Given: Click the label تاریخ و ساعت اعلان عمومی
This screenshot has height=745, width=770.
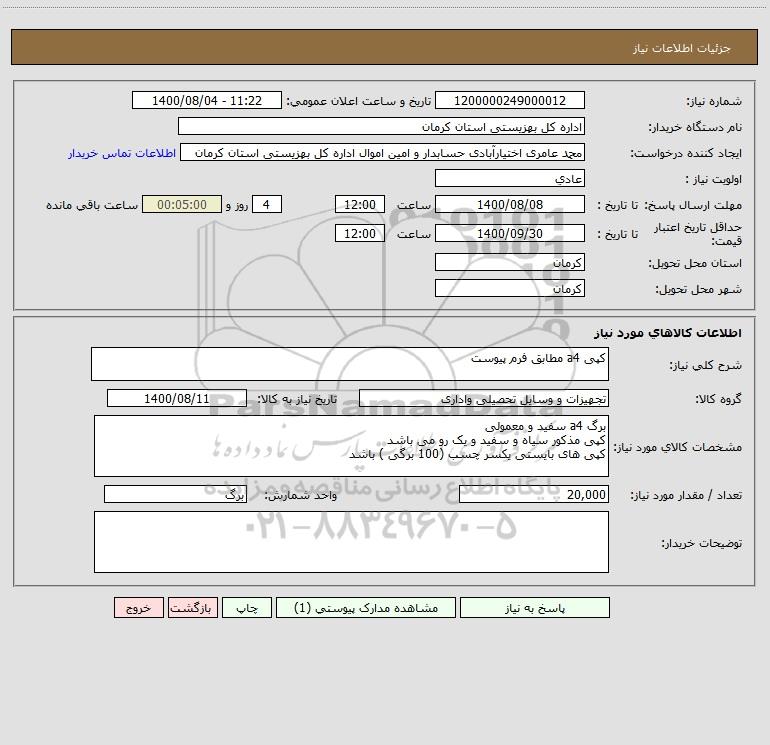Looking at the screenshot, I should click(359, 102).
